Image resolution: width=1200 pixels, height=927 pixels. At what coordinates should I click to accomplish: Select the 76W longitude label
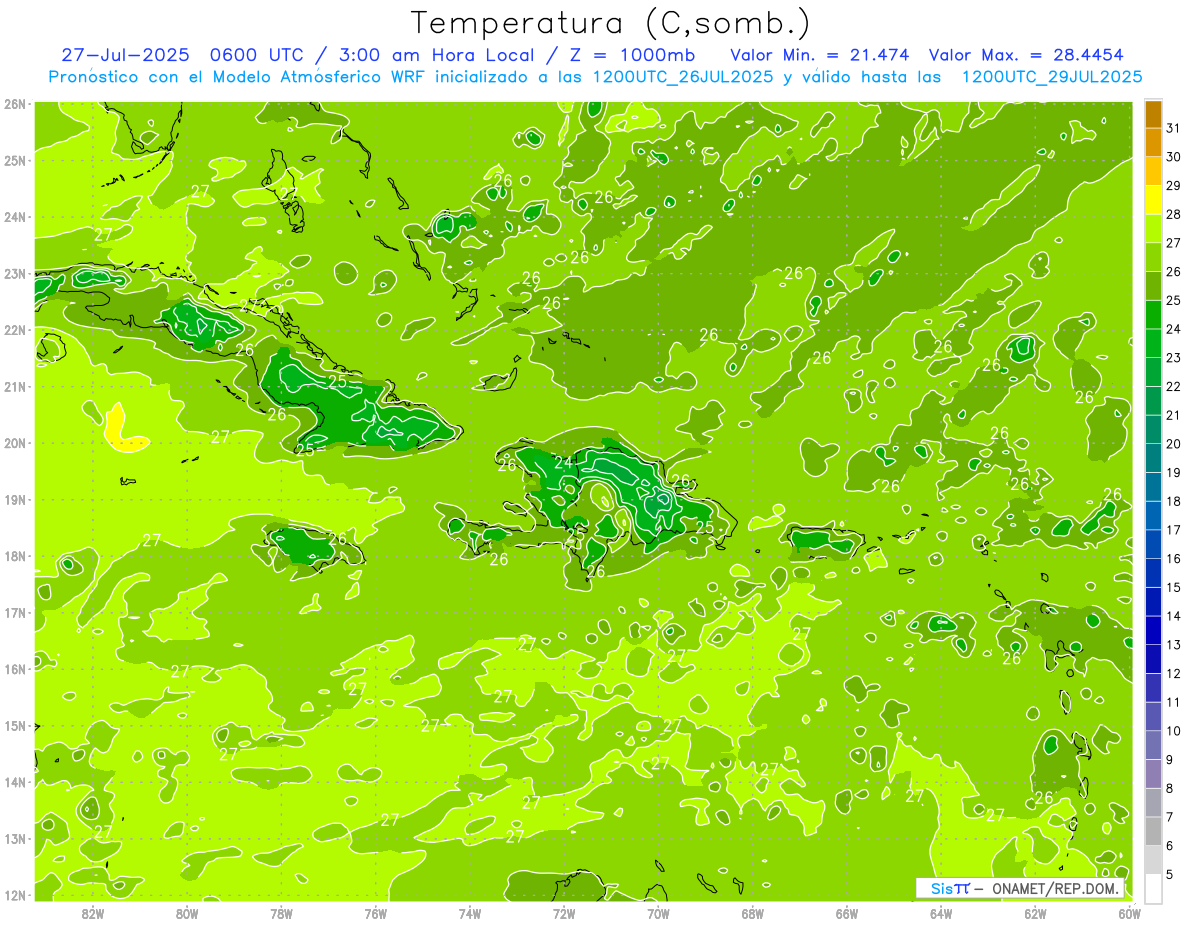coord(376,913)
